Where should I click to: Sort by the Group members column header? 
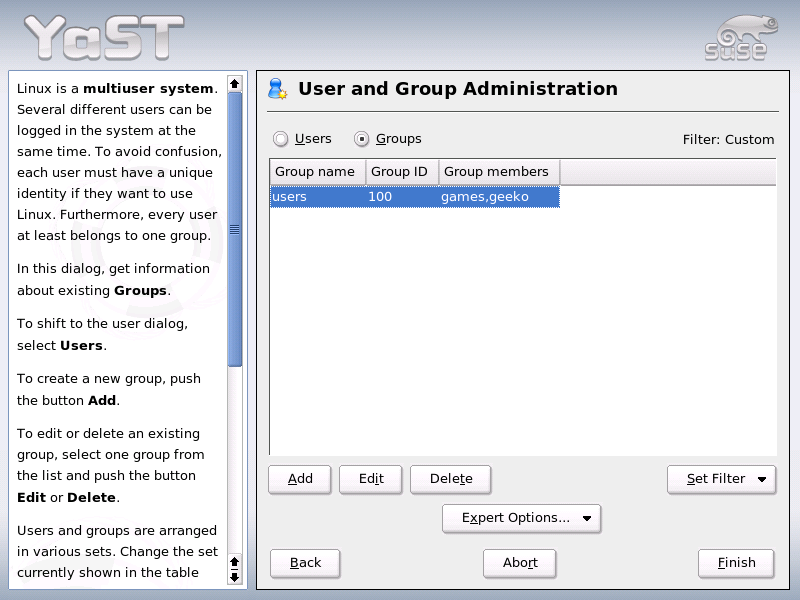(x=499, y=172)
